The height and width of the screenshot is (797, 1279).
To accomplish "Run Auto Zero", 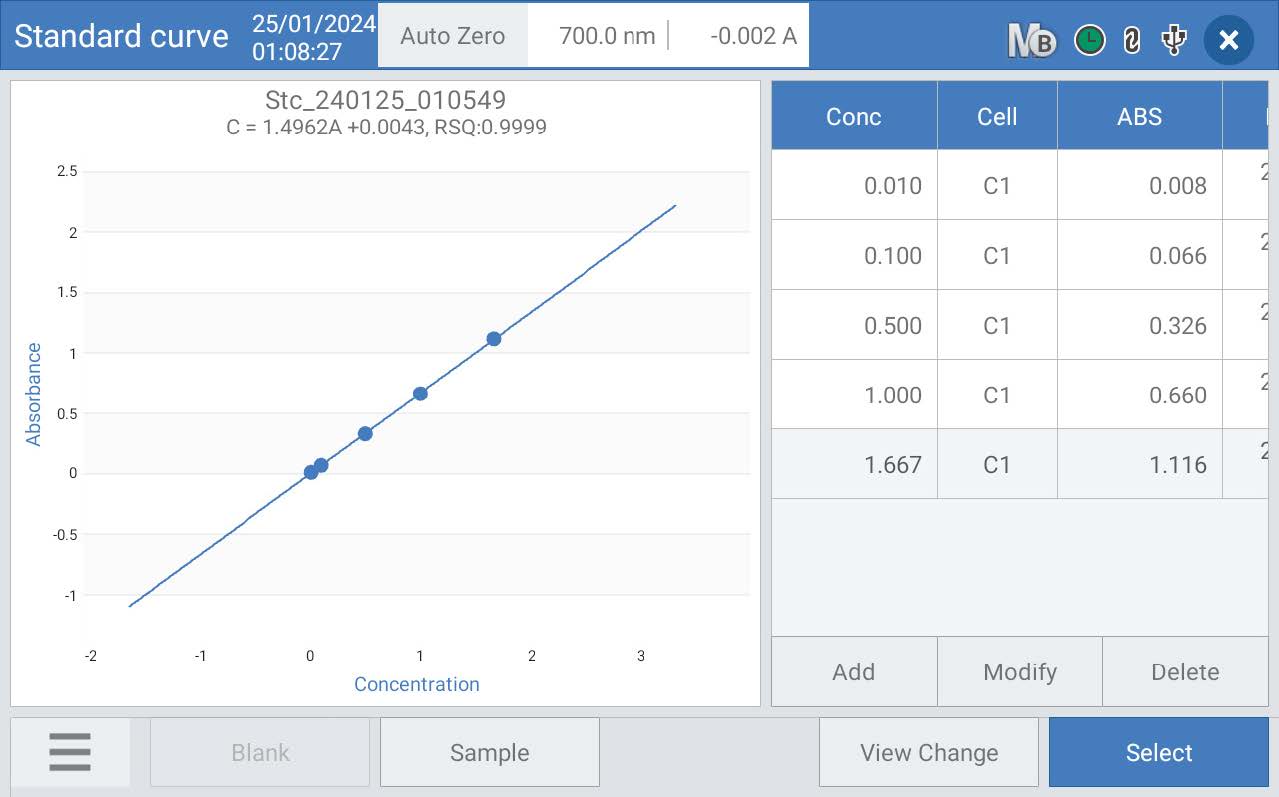I will click(x=453, y=36).
